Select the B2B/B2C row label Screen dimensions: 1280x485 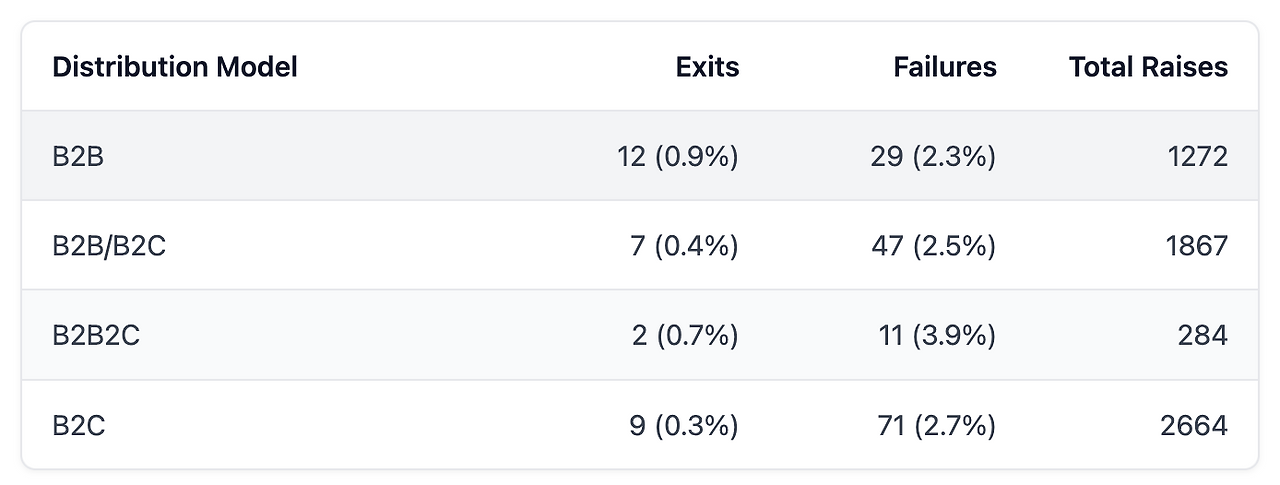(x=109, y=246)
